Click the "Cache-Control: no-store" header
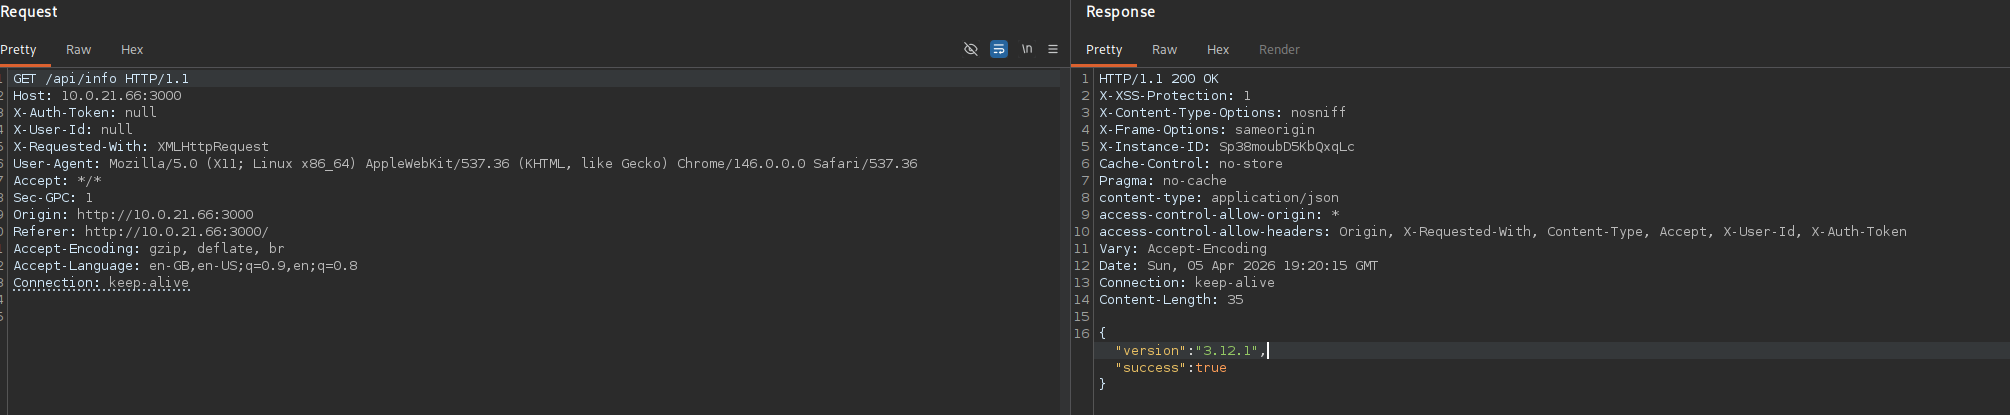This screenshot has height=415, width=2010. 1191,163
